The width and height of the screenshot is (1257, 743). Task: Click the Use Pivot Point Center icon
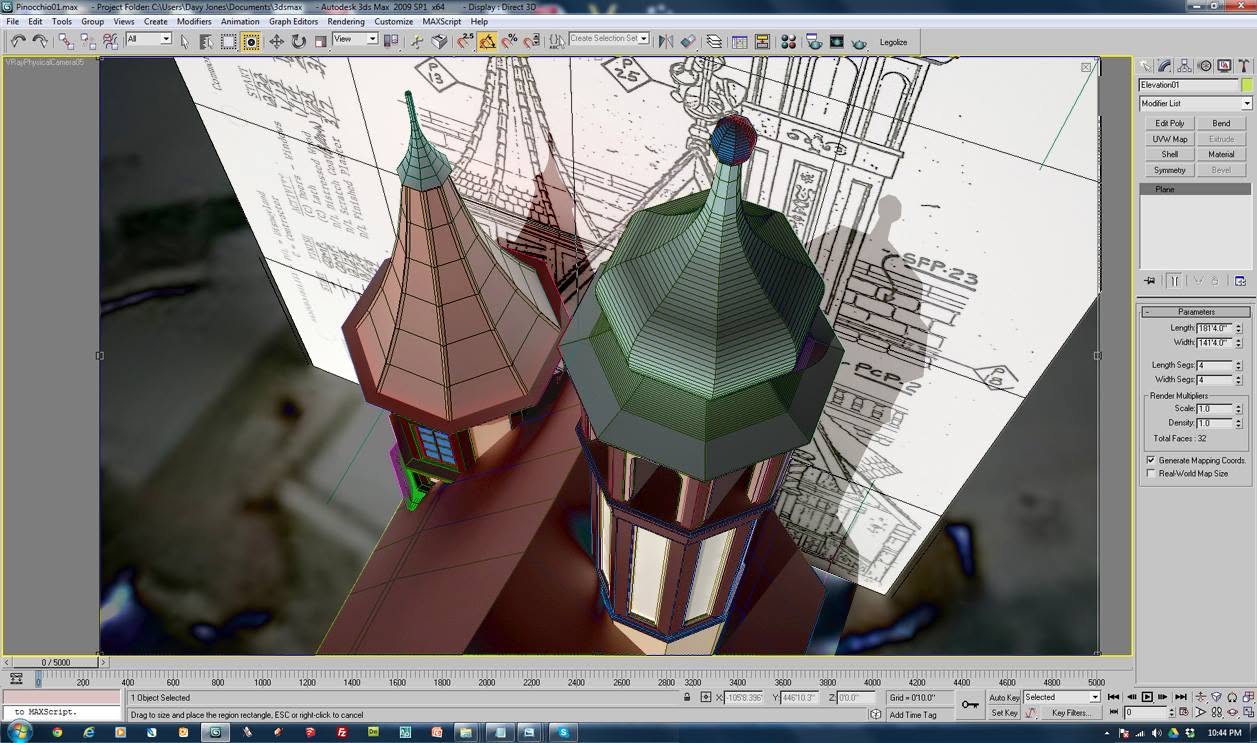[391, 41]
